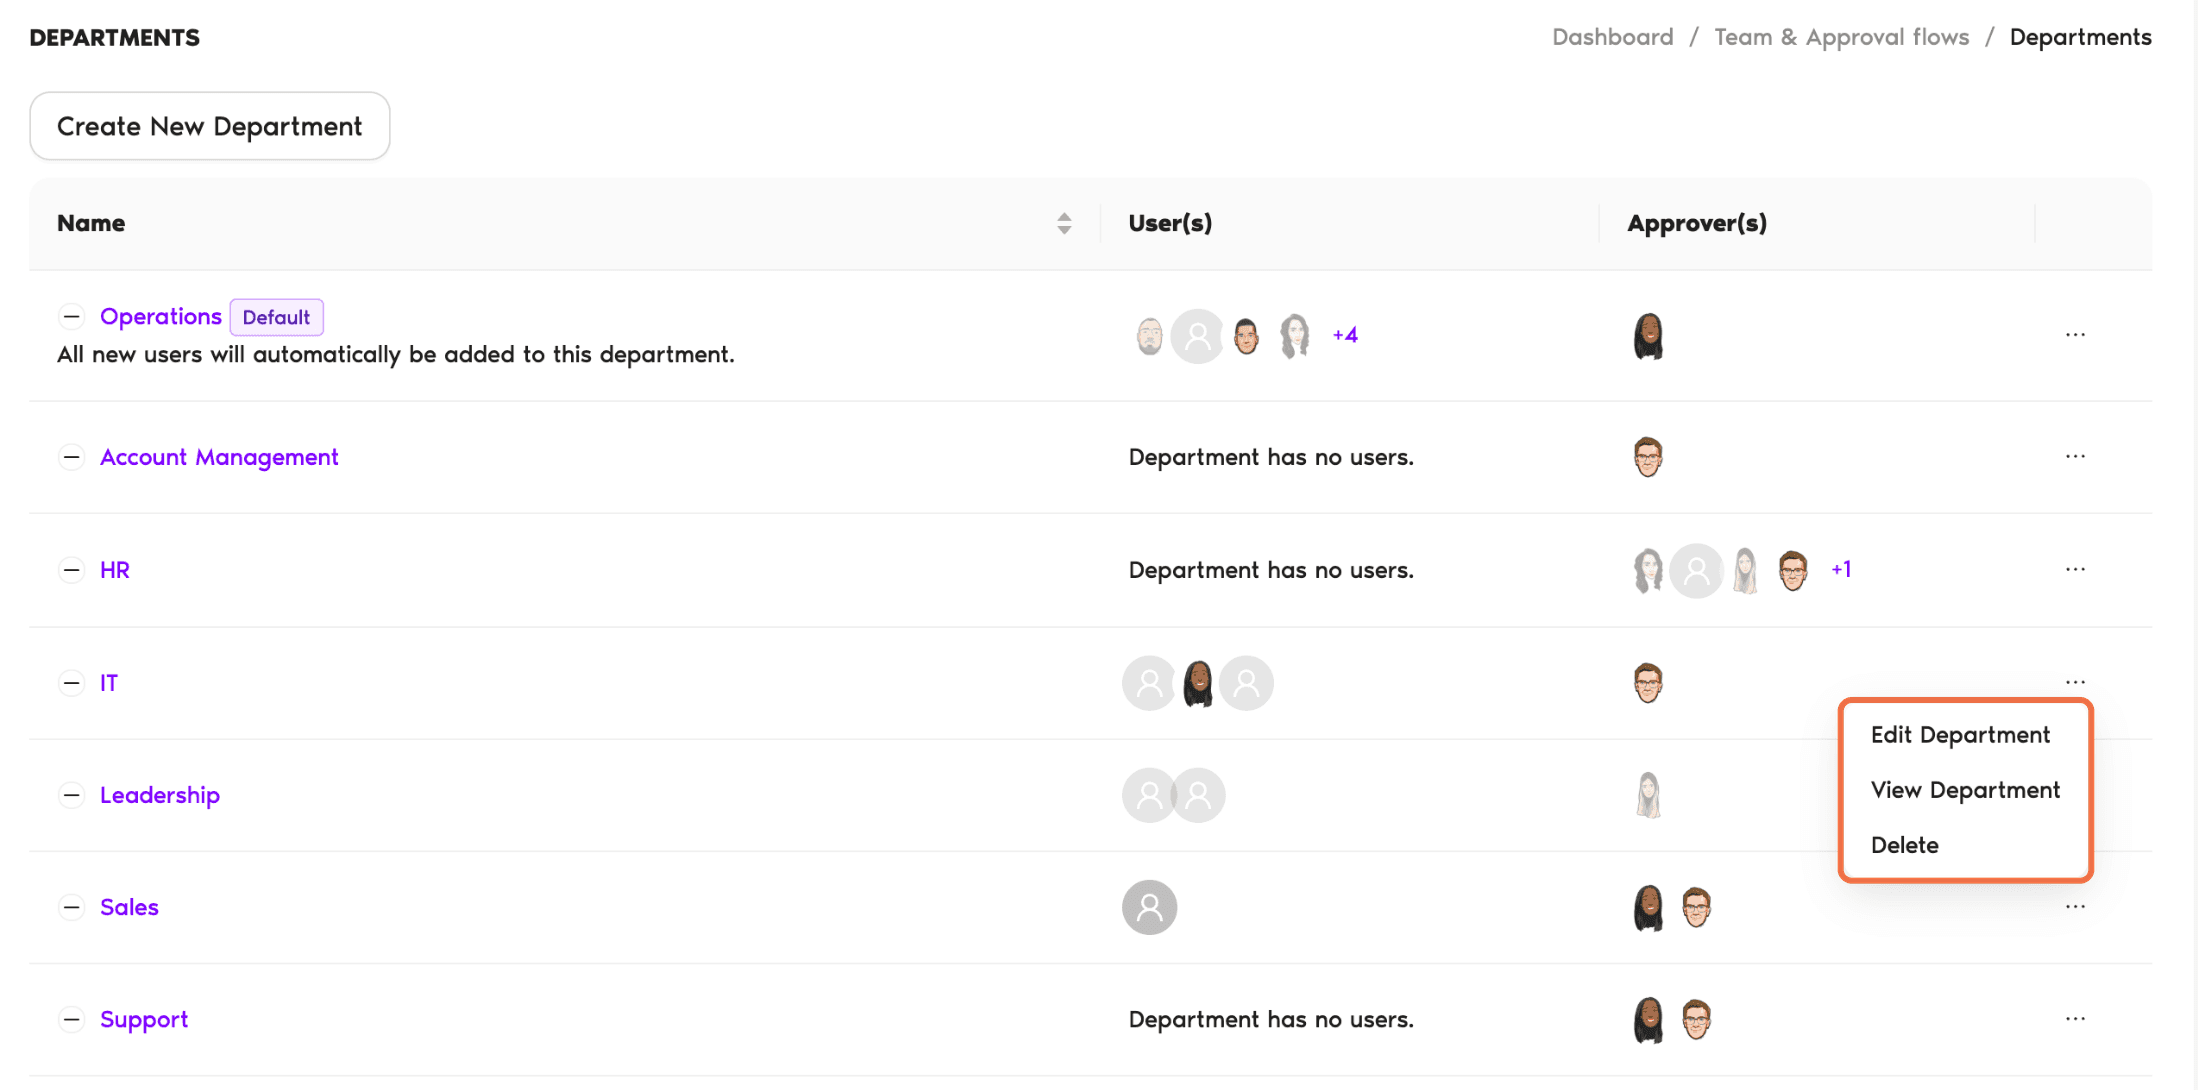
Task: Open the Support department link
Action: [144, 1019]
